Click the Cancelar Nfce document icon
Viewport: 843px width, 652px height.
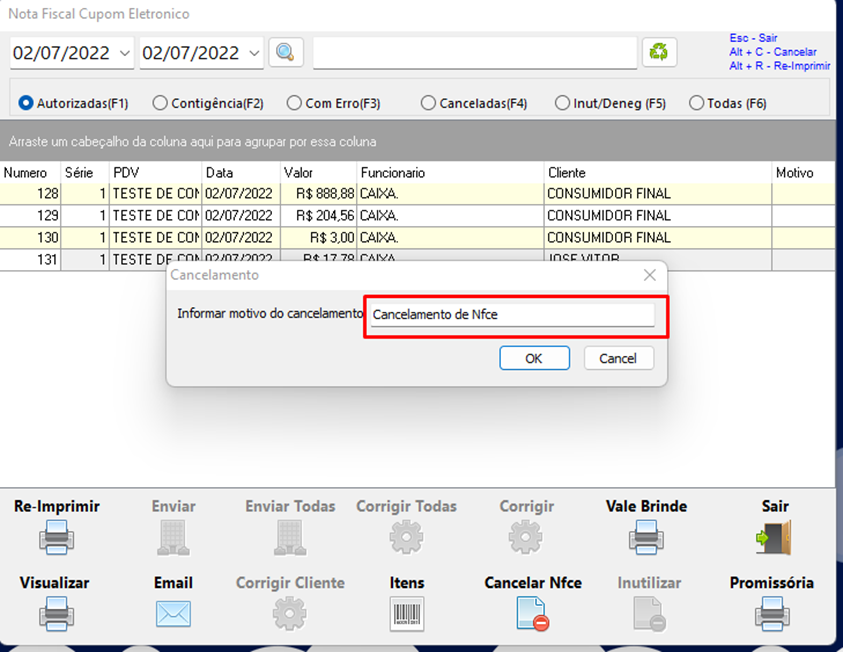click(x=533, y=614)
